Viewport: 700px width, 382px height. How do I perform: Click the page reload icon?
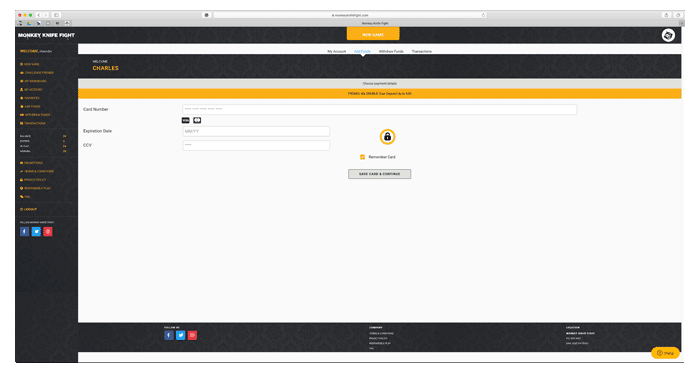click(x=483, y=15)
